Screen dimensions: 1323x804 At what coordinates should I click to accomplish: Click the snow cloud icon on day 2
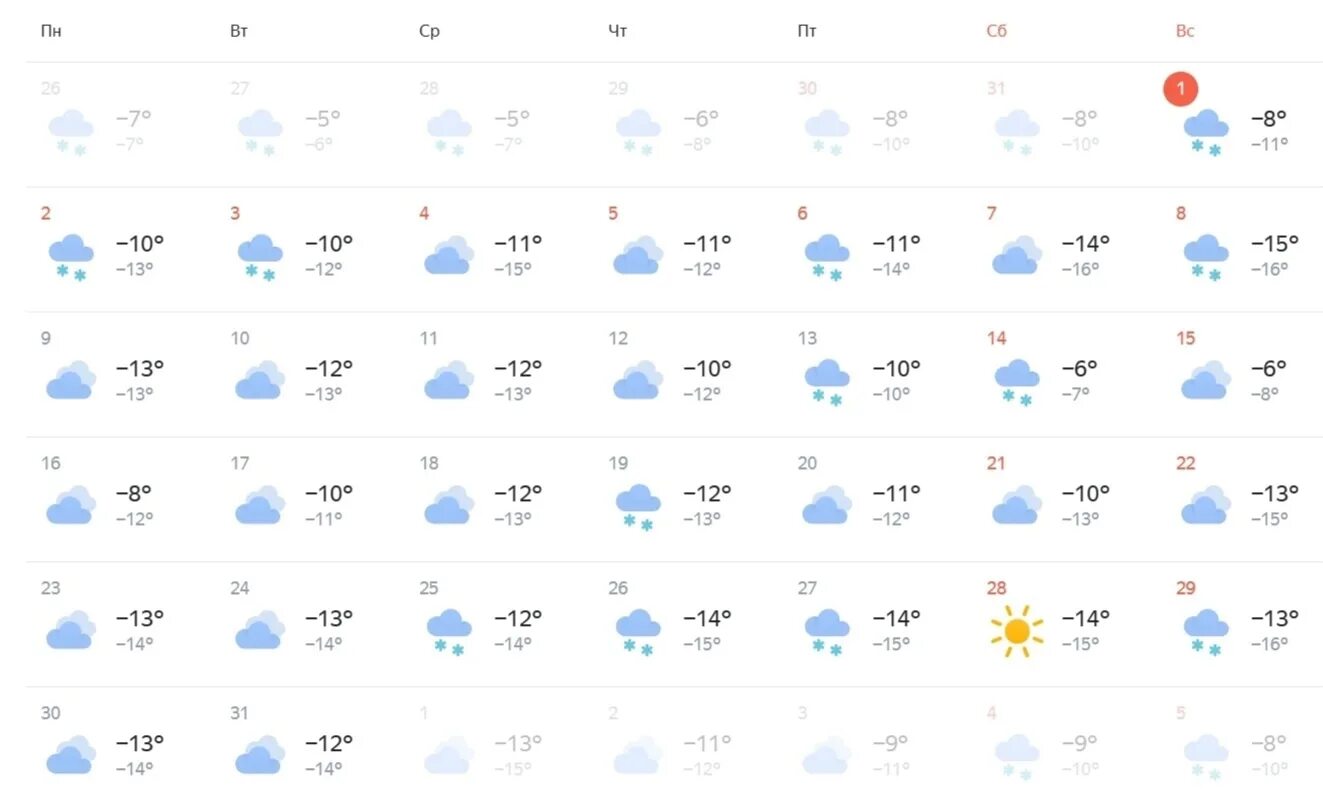tap(71, 258)
